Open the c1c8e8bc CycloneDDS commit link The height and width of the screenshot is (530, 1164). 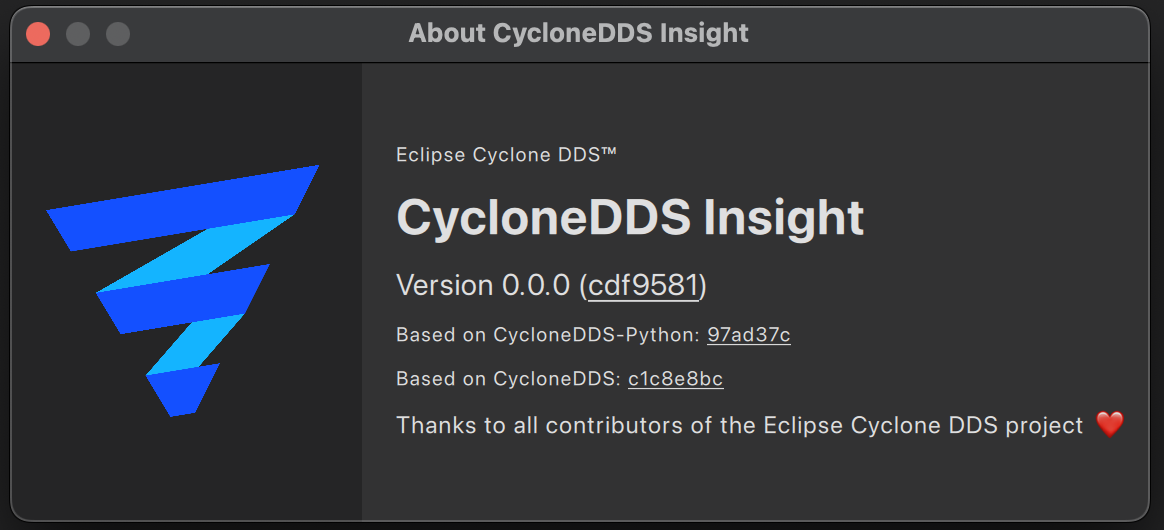pyautogui.click(x=675, y=379)
